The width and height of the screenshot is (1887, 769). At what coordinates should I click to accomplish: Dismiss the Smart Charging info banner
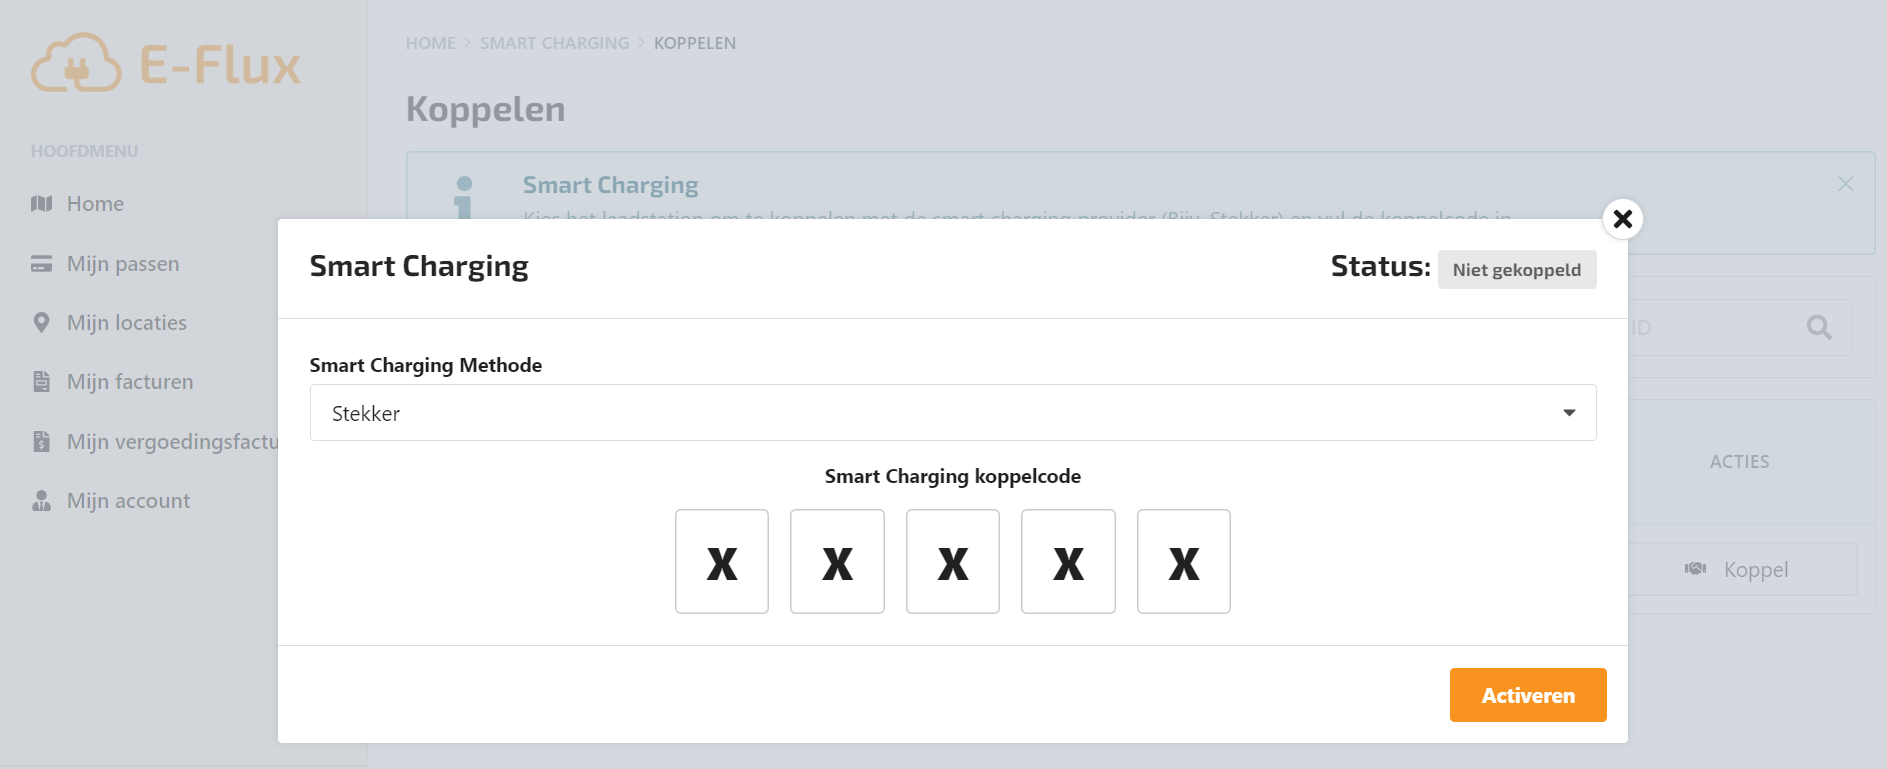tap(1845, 184)
